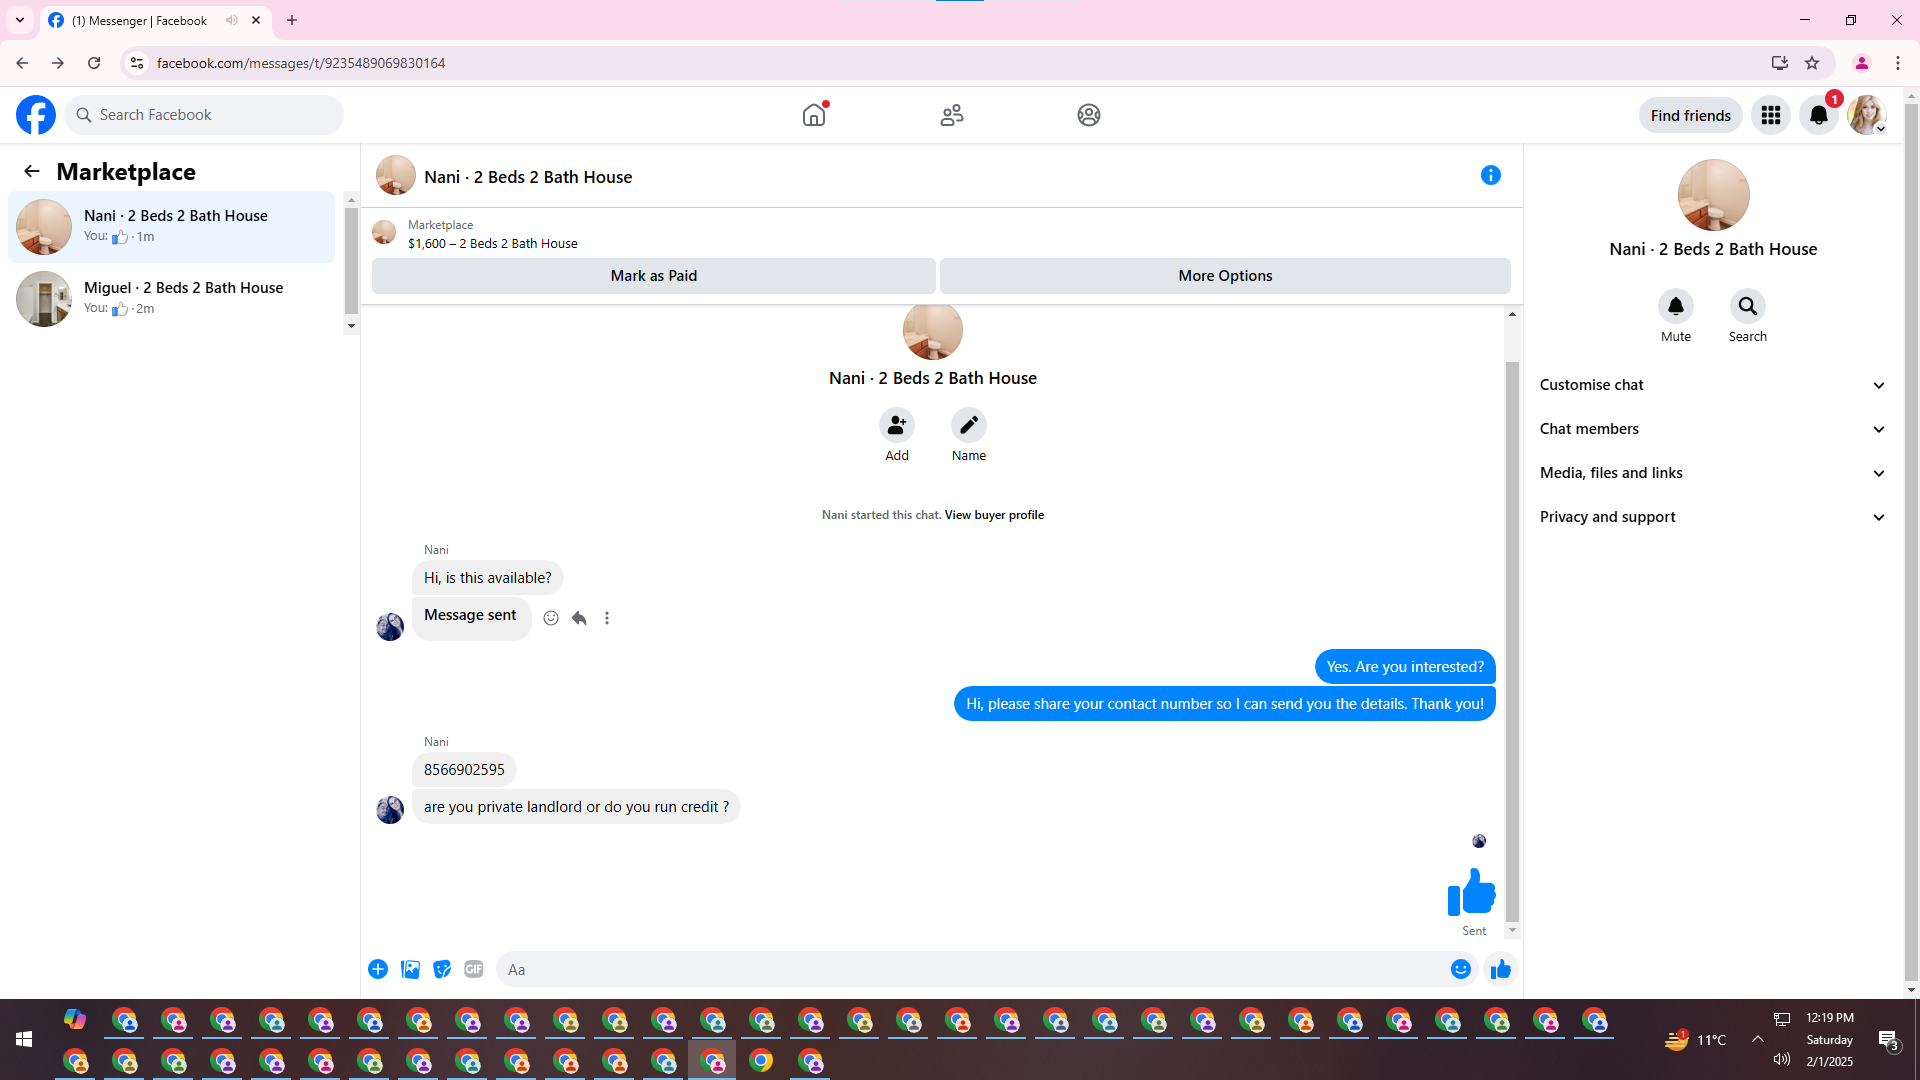Open View buyer profile link
Image resolution: width=1920 pixels, height=1080 pixels.
pyautogui.click(x=994, y=515)
